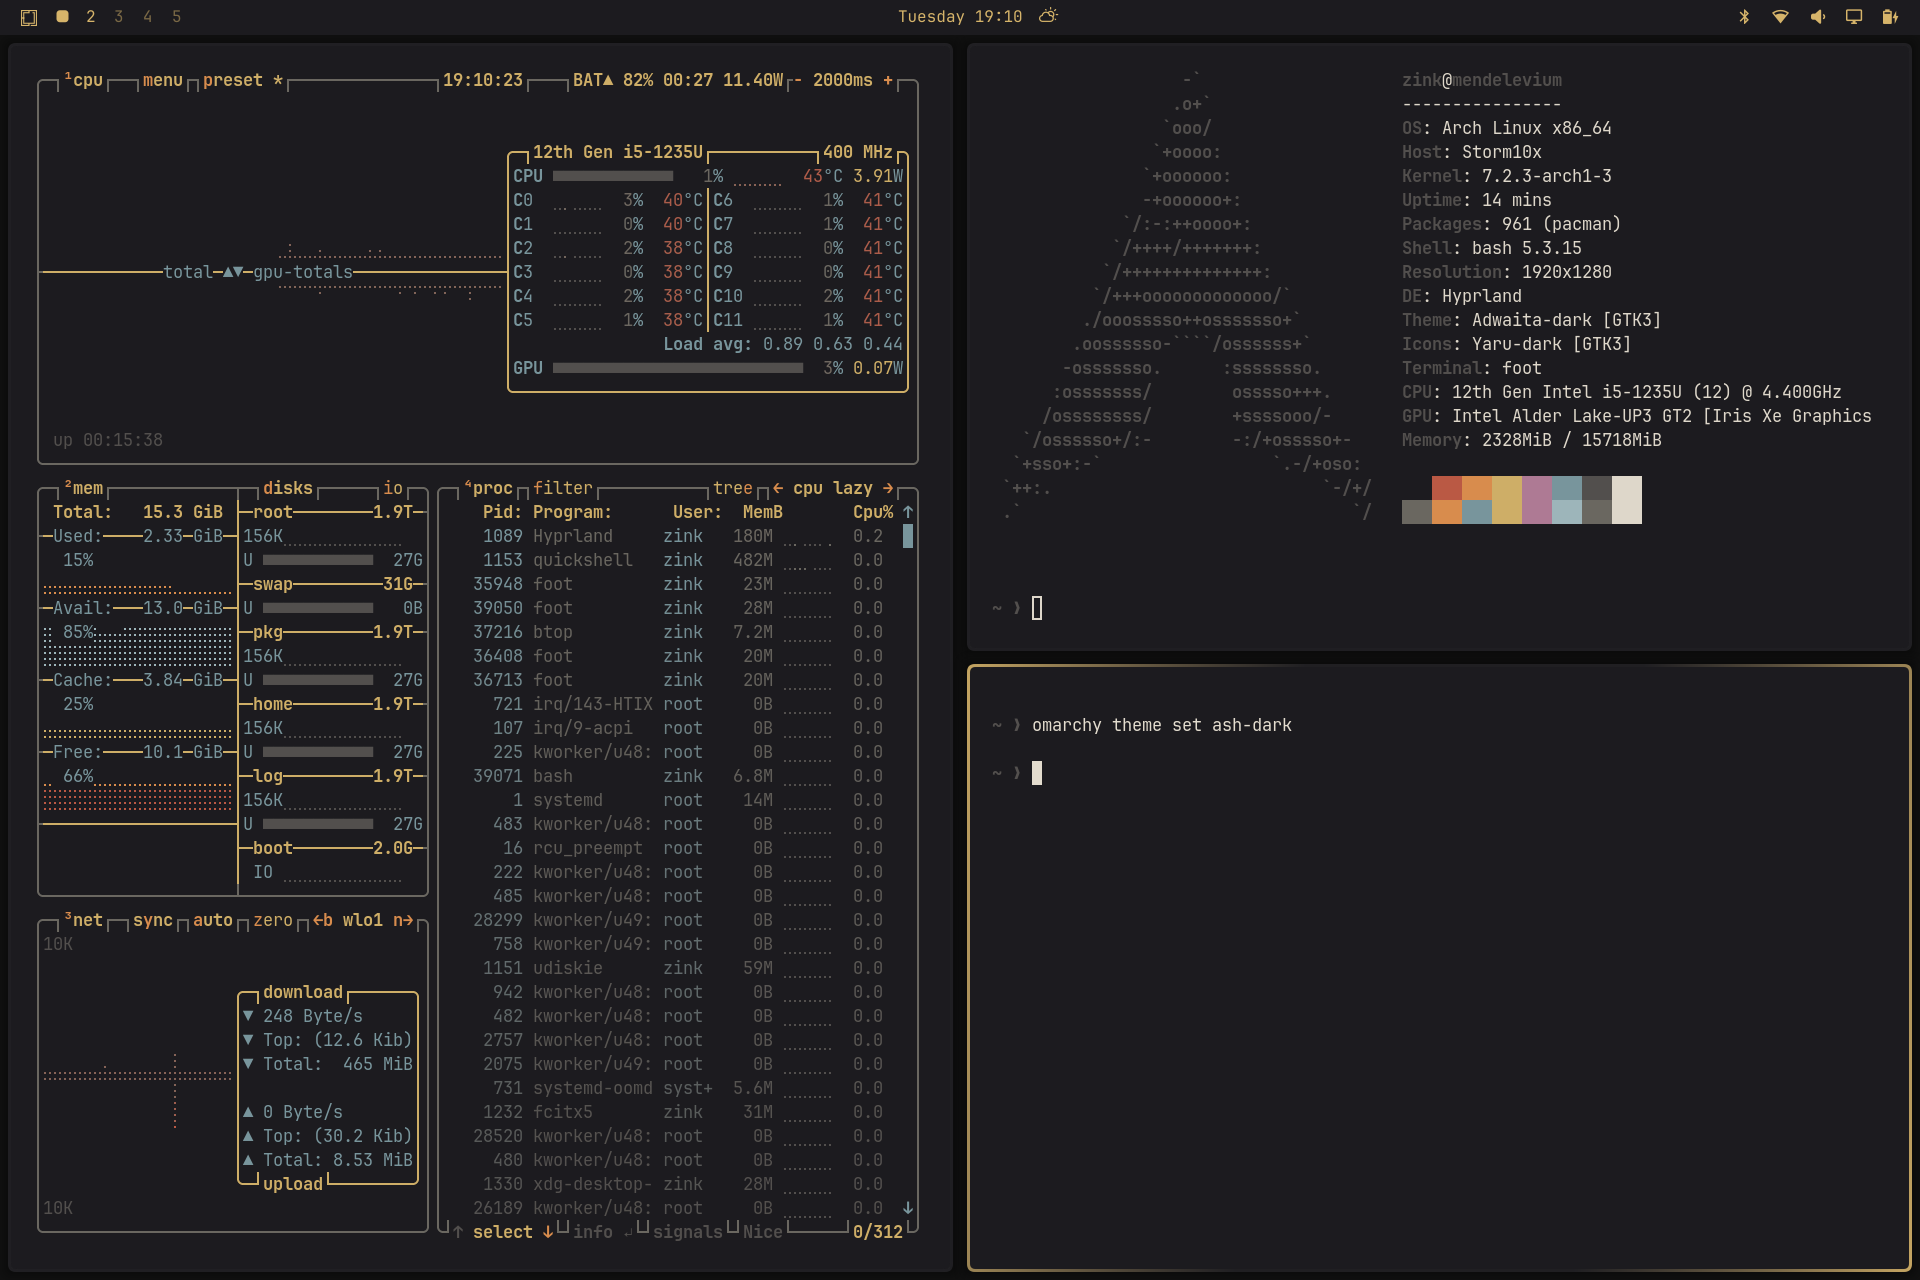Click the white swatch in neofetch palette

(x=1627, y=500)
